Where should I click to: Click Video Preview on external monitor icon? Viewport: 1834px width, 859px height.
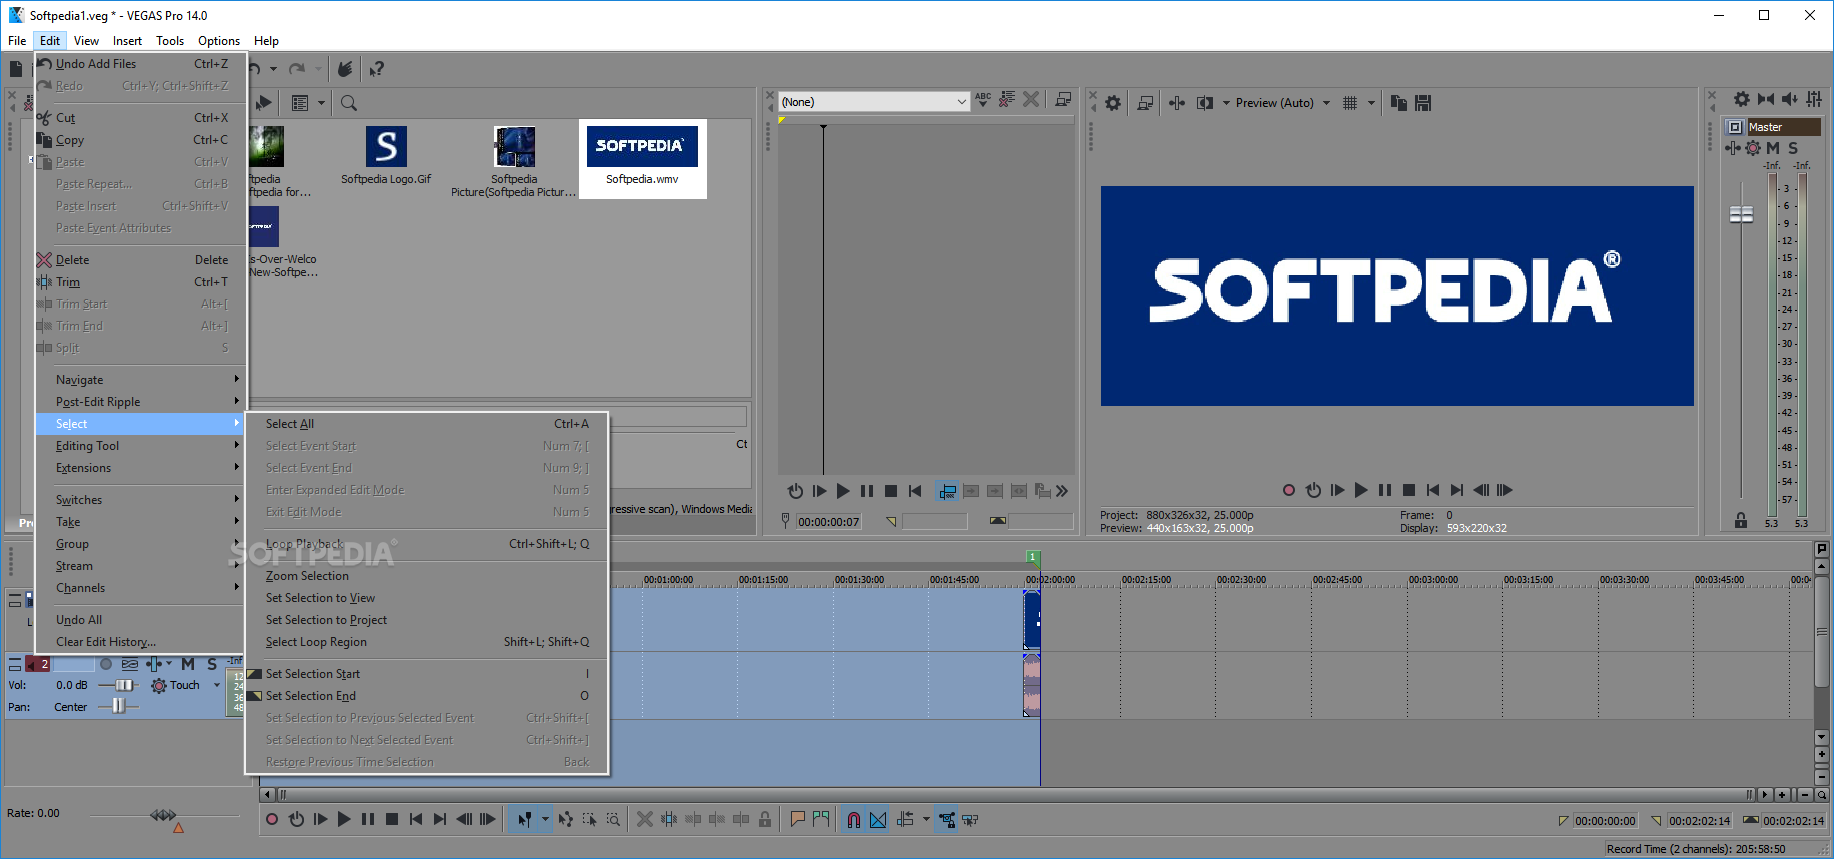1146,102
